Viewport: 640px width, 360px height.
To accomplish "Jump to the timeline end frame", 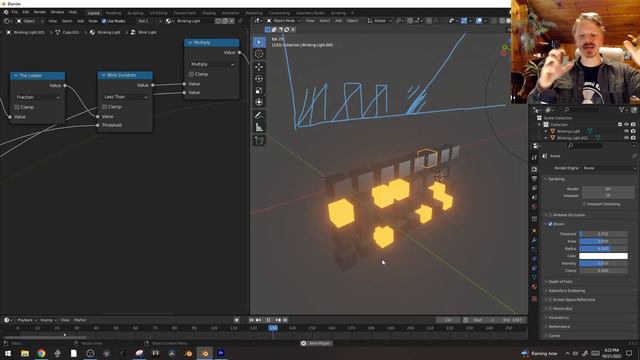I will pos(285,320).
